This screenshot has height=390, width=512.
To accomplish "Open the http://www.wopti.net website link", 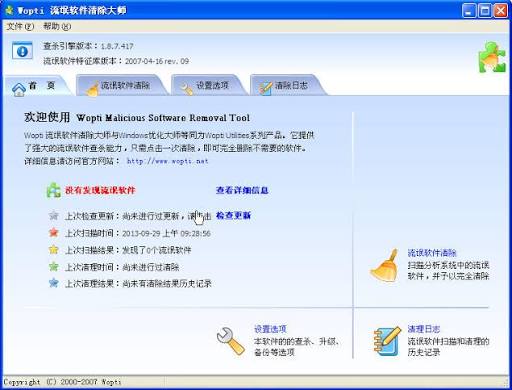I will 167,161.
